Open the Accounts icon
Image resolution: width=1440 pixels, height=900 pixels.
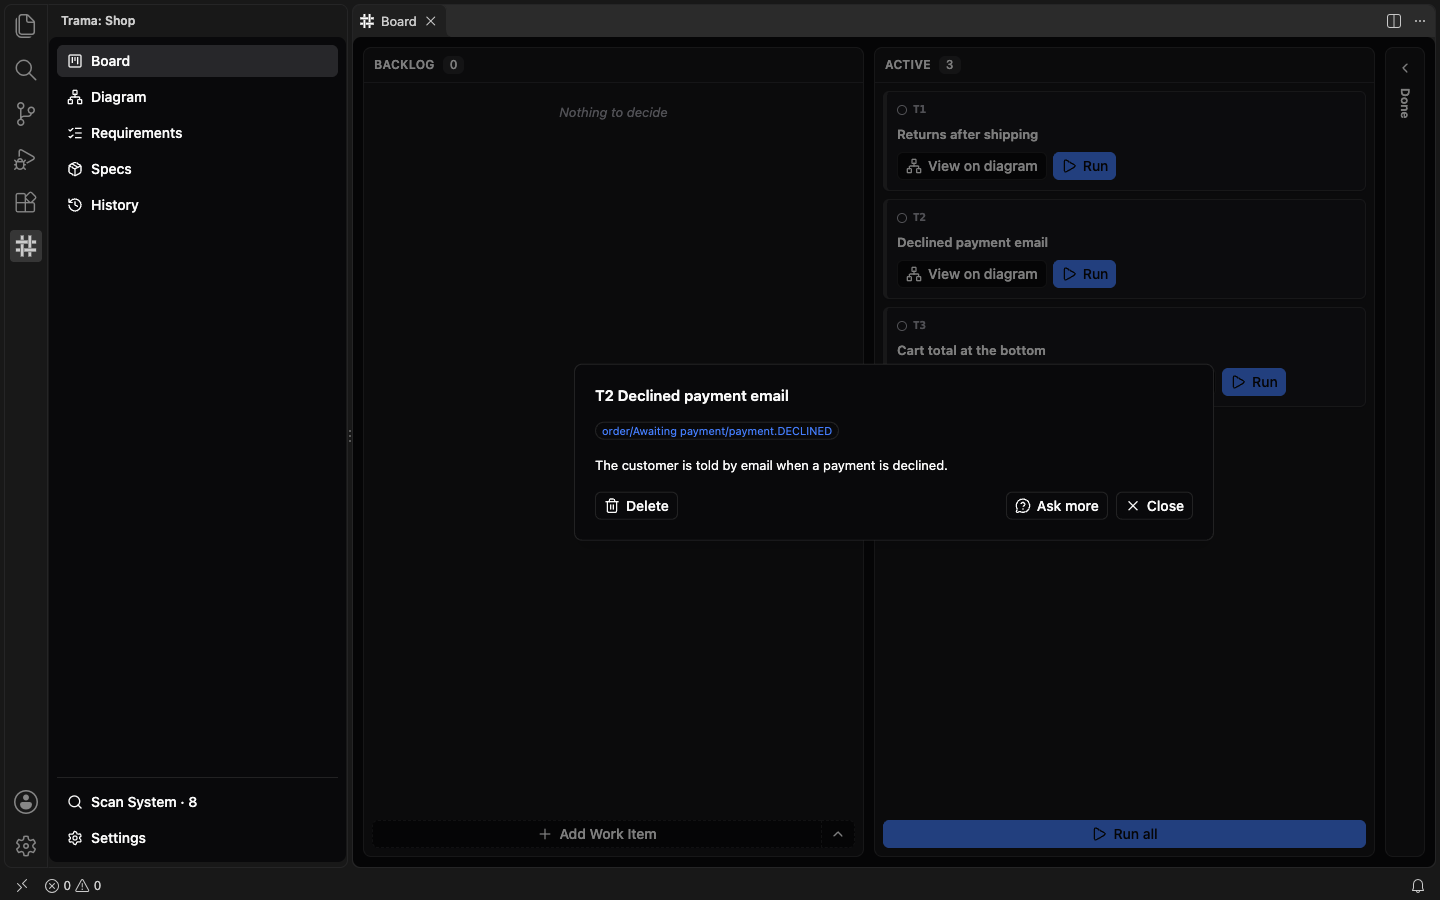(x=26, y=802)
